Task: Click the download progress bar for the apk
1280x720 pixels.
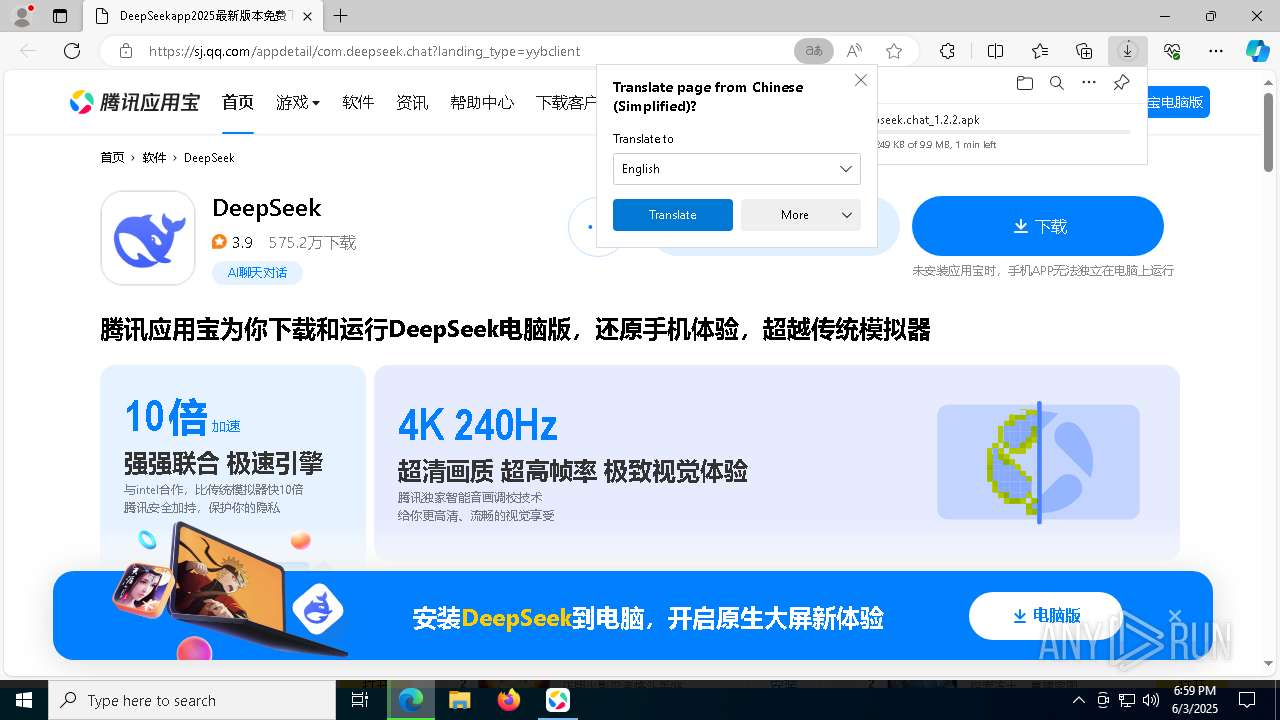Action: pyautogui.click(x=1003, y=132)
